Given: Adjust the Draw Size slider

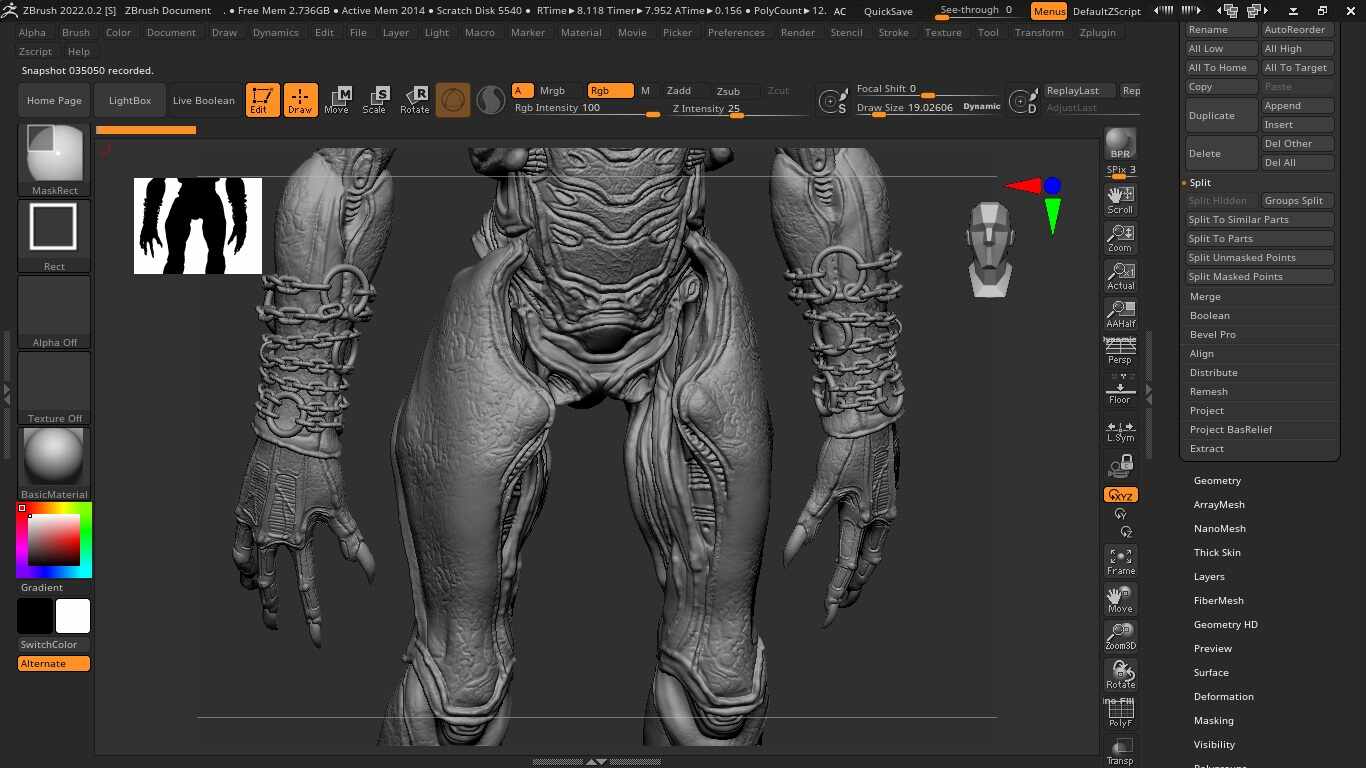Looking at the screenshot, I should coord(927,107).
